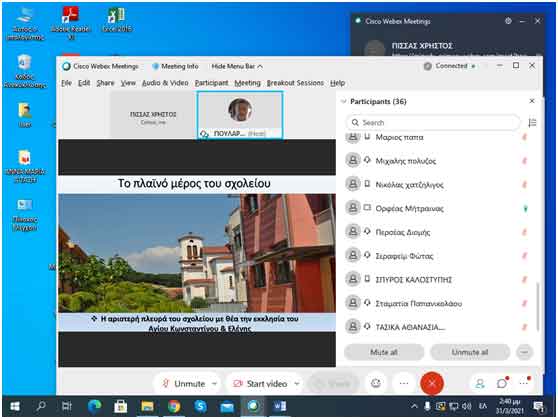Toggle the Unmute microphone button
The width and height of the screenshot is (558, 419).
coord(184,383)
